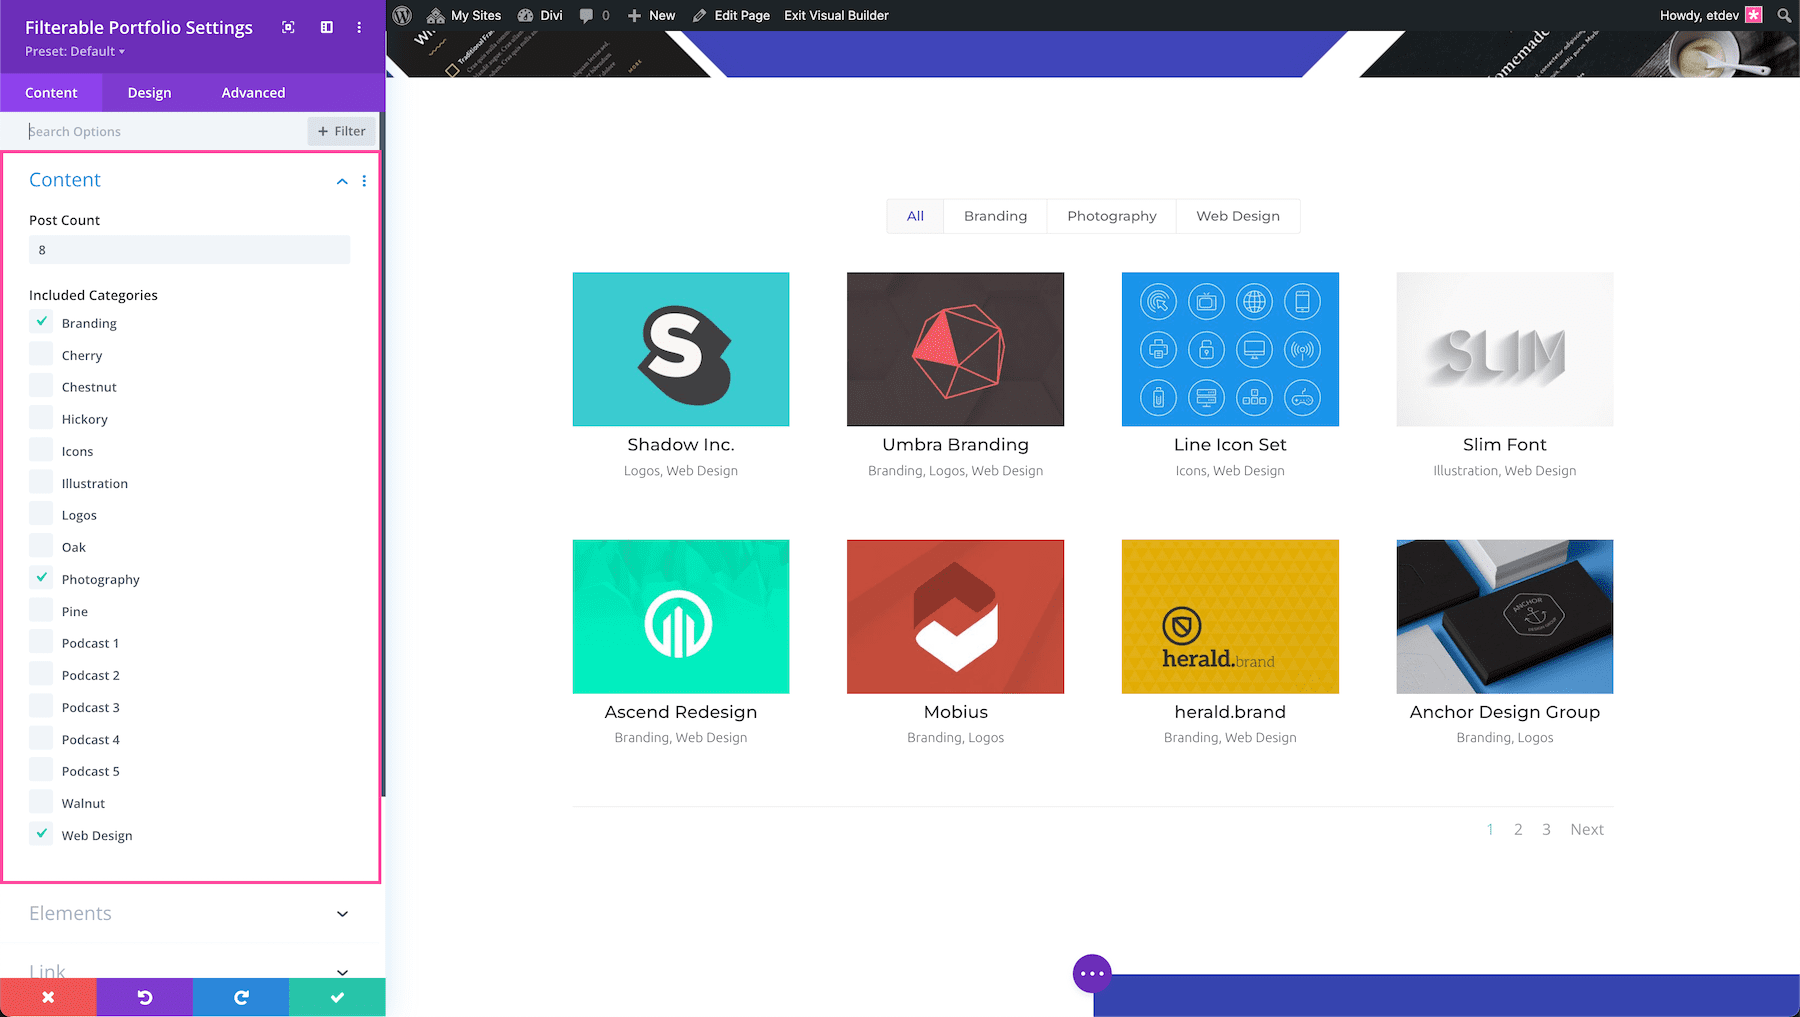Open comments via speech bubble icon

(x=587, y=15)
